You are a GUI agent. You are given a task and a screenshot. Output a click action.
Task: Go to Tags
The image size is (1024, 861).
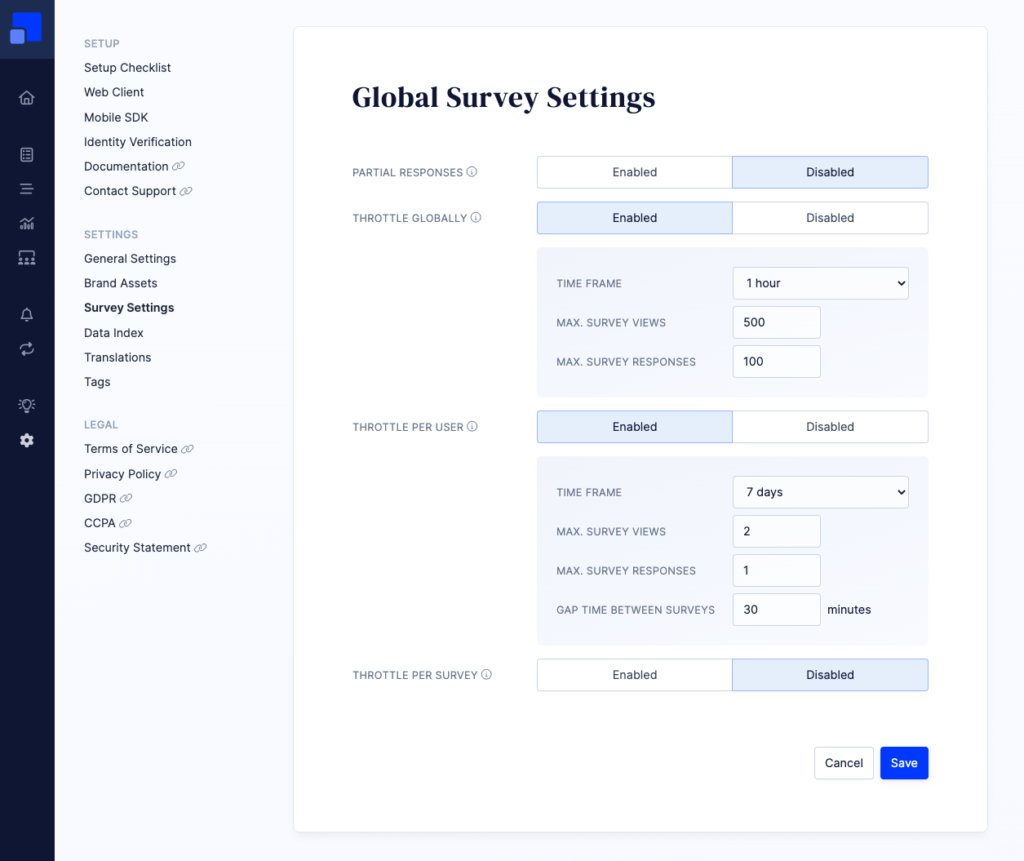97,382
